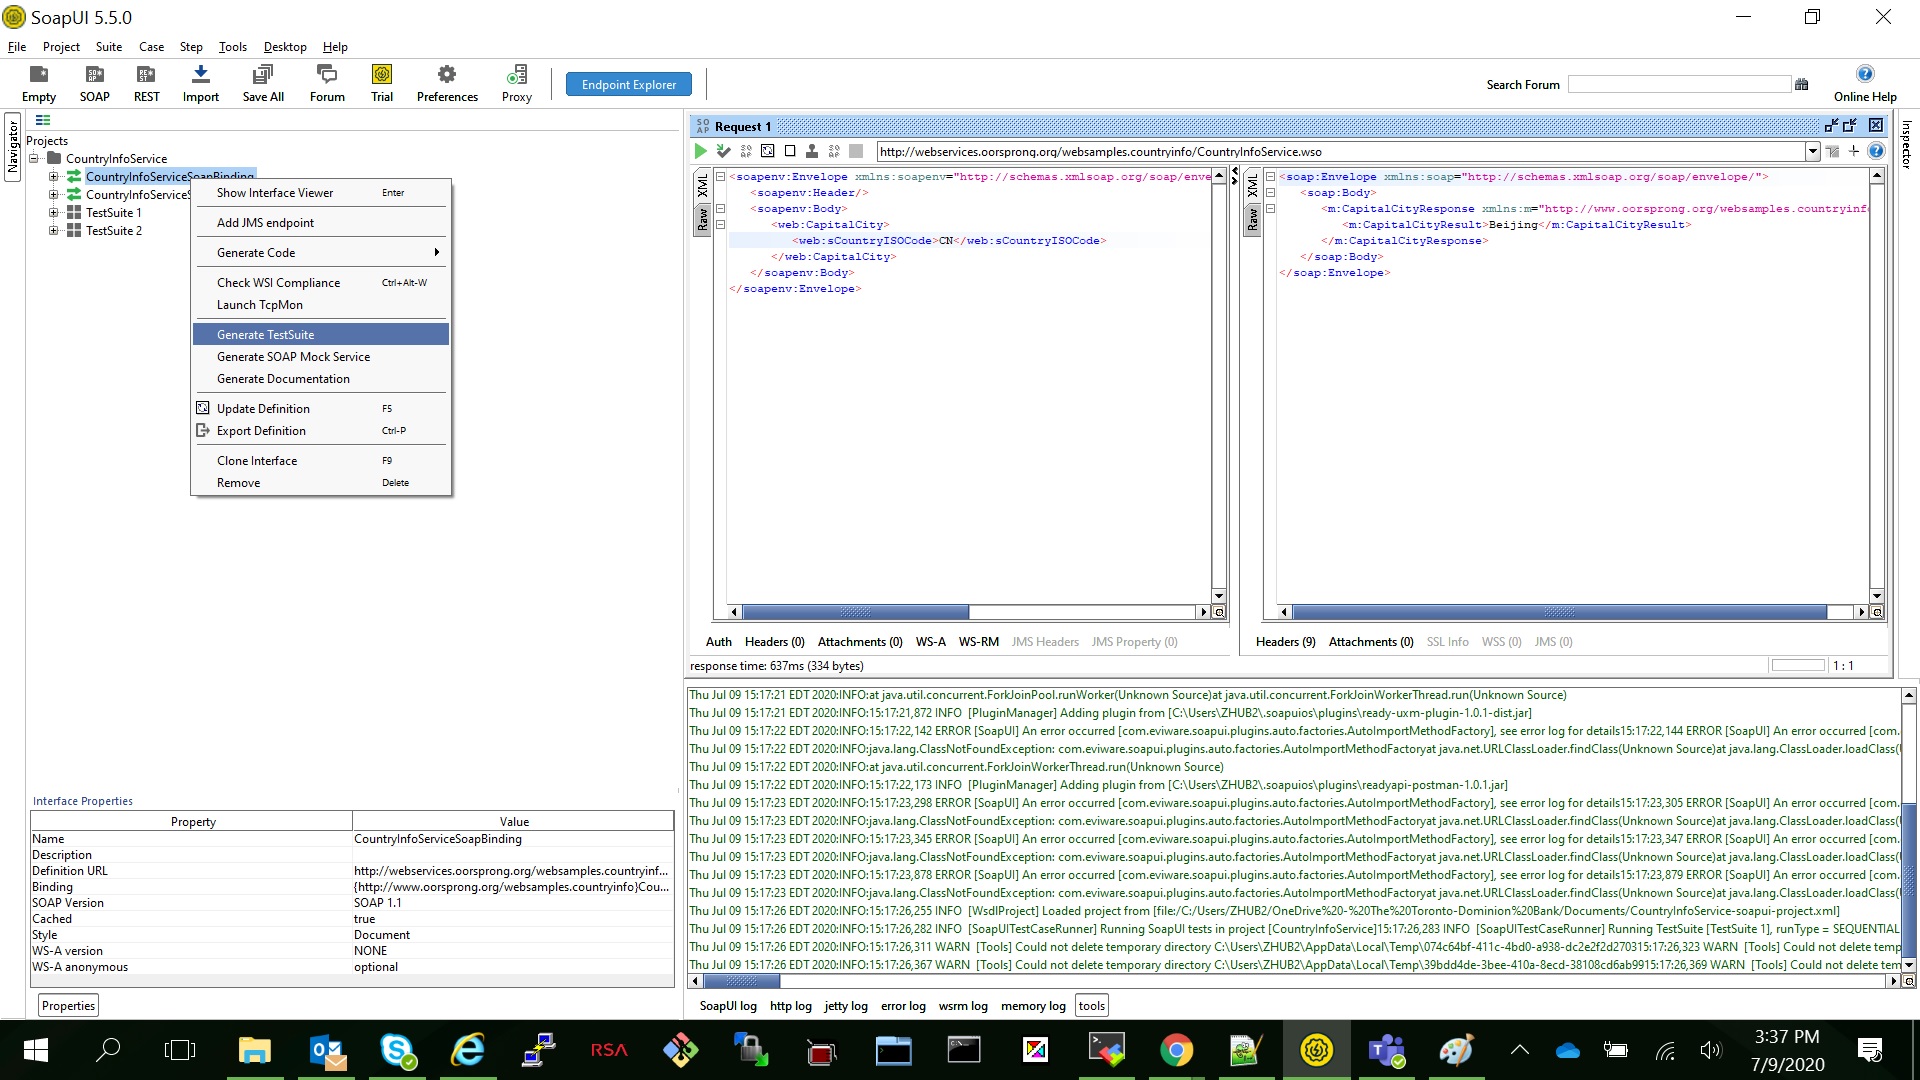
Task: Switch to the Headers tab in response
Action: pos(1284,641)
